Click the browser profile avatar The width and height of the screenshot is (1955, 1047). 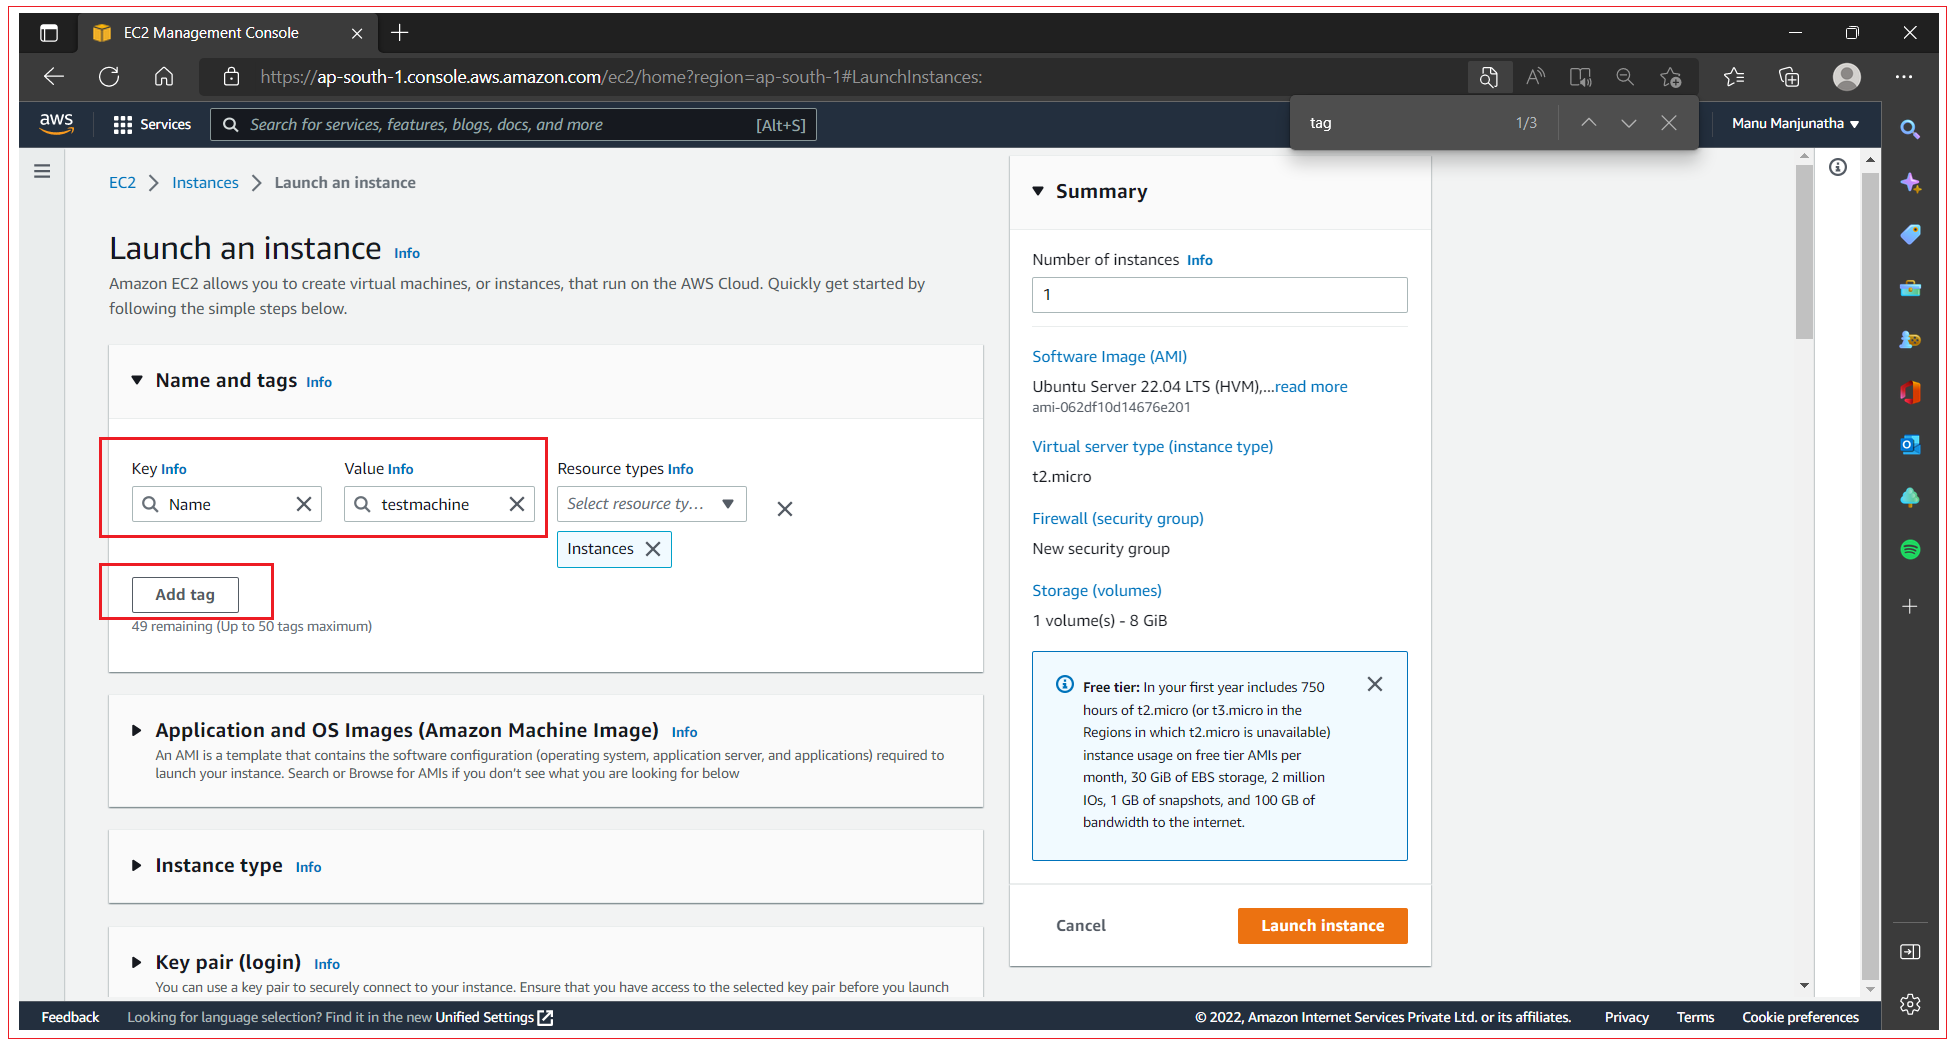(1847, 77)
